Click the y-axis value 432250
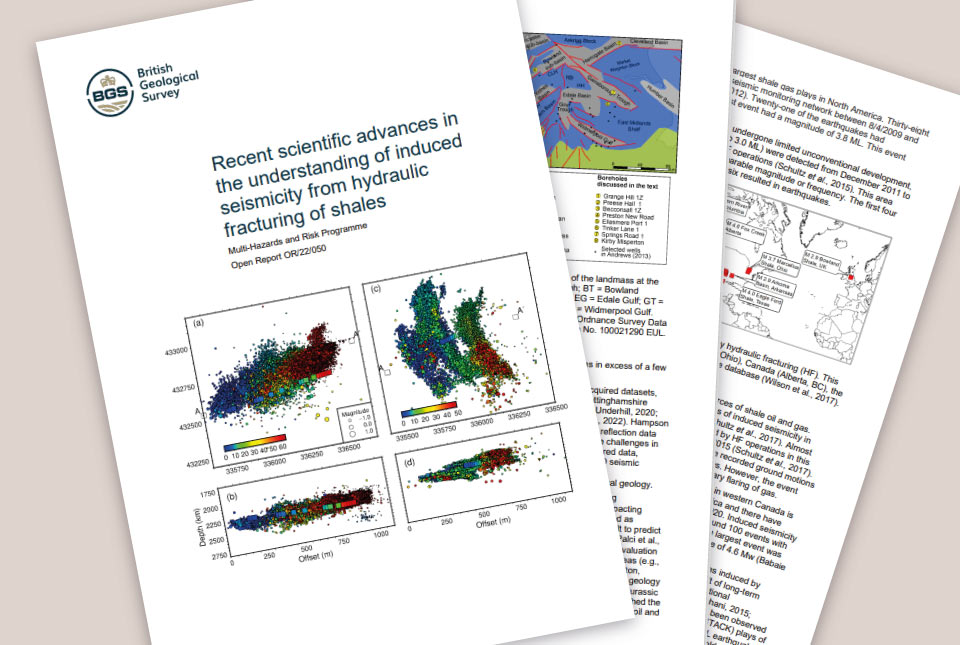The height and width of the screenshot is (645, 960). click(198, 463)
